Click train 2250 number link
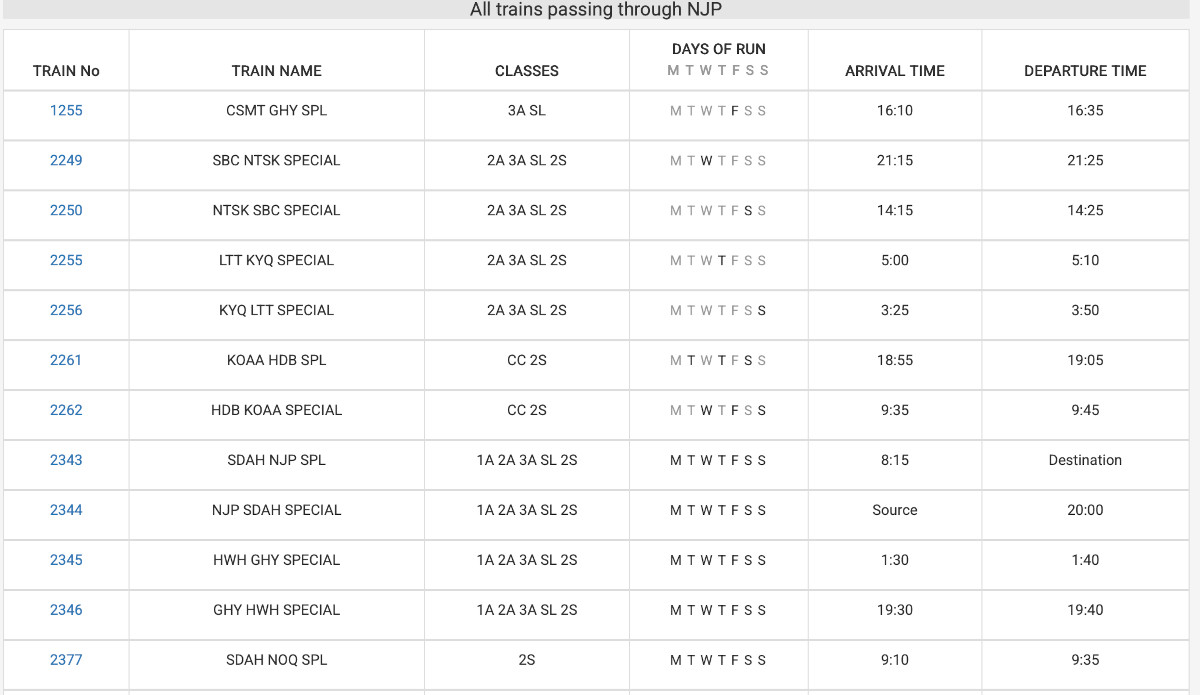The image size is (1200, 695). (x=66, y=211)
